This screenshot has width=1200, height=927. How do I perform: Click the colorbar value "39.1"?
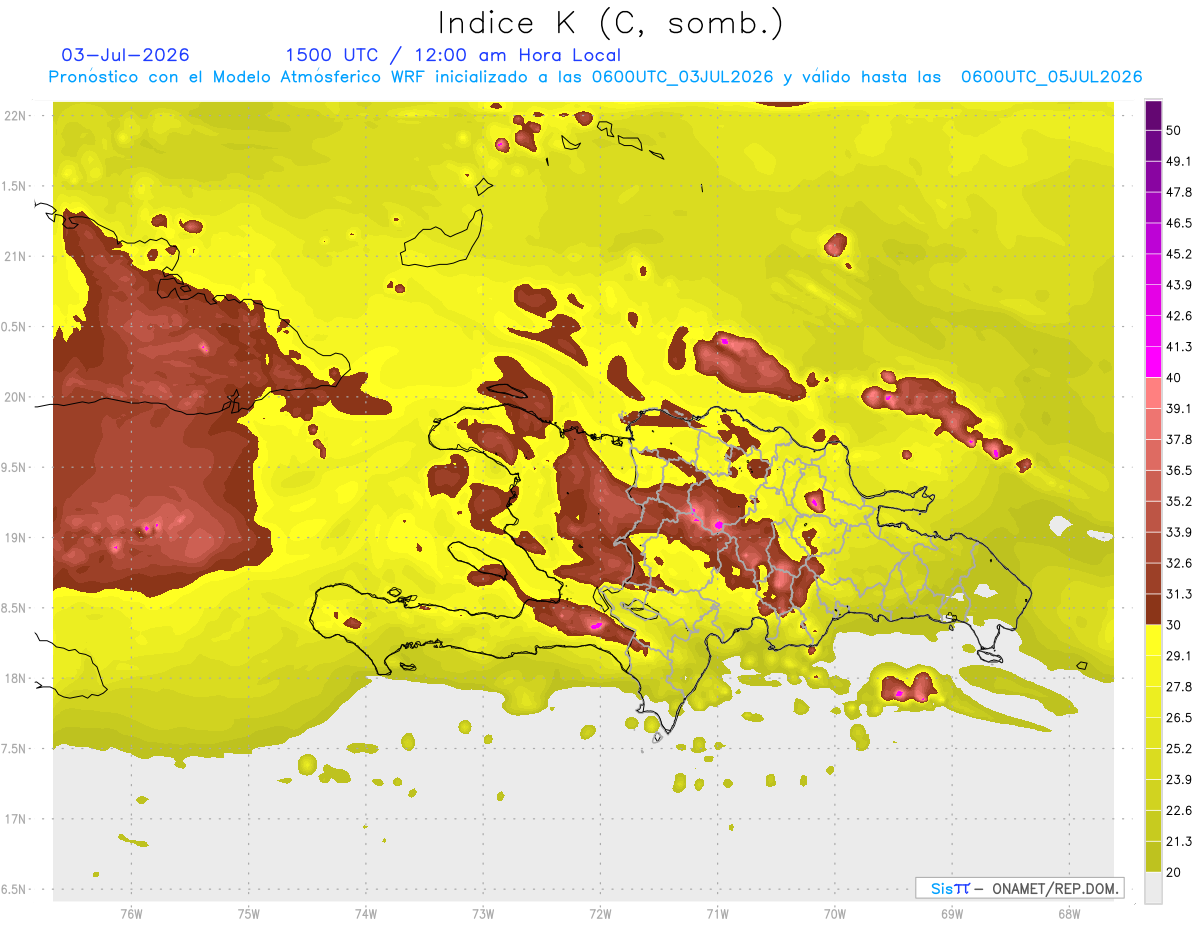point(1179,408)
